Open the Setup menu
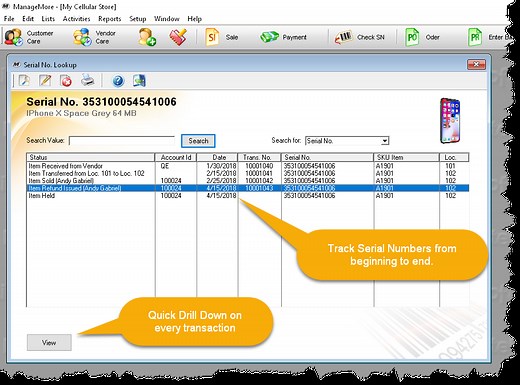This screenshot has height=385, width=520. 138,19
